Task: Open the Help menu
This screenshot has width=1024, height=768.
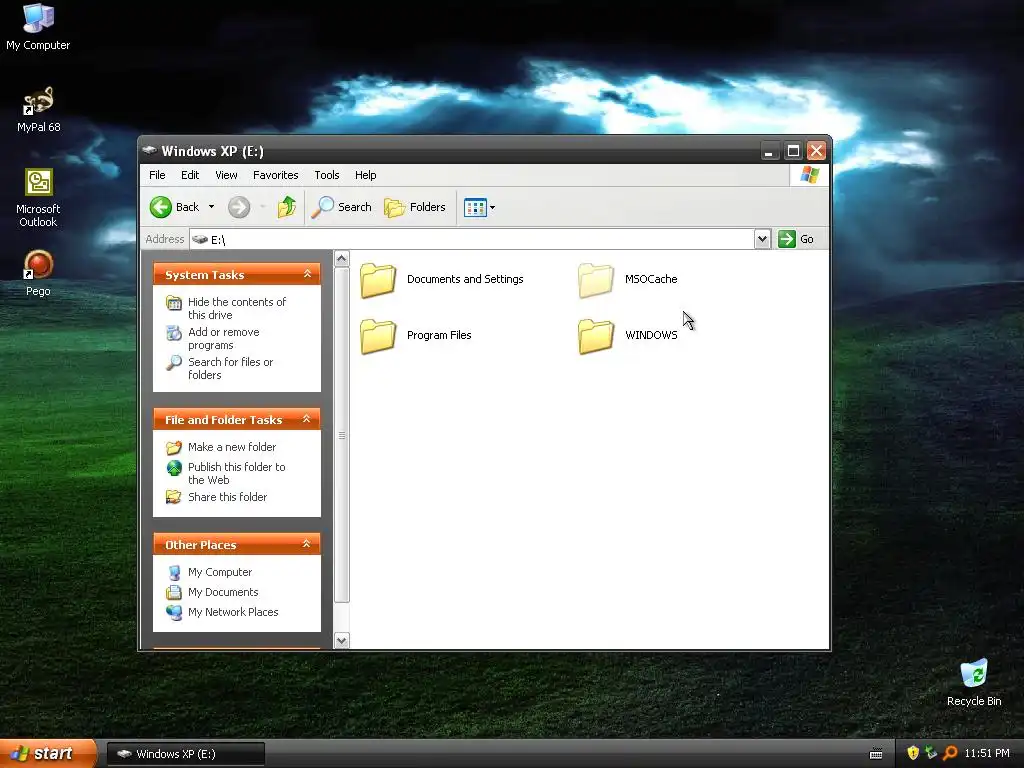Action: pyautogui.click(x=366, y=175)
